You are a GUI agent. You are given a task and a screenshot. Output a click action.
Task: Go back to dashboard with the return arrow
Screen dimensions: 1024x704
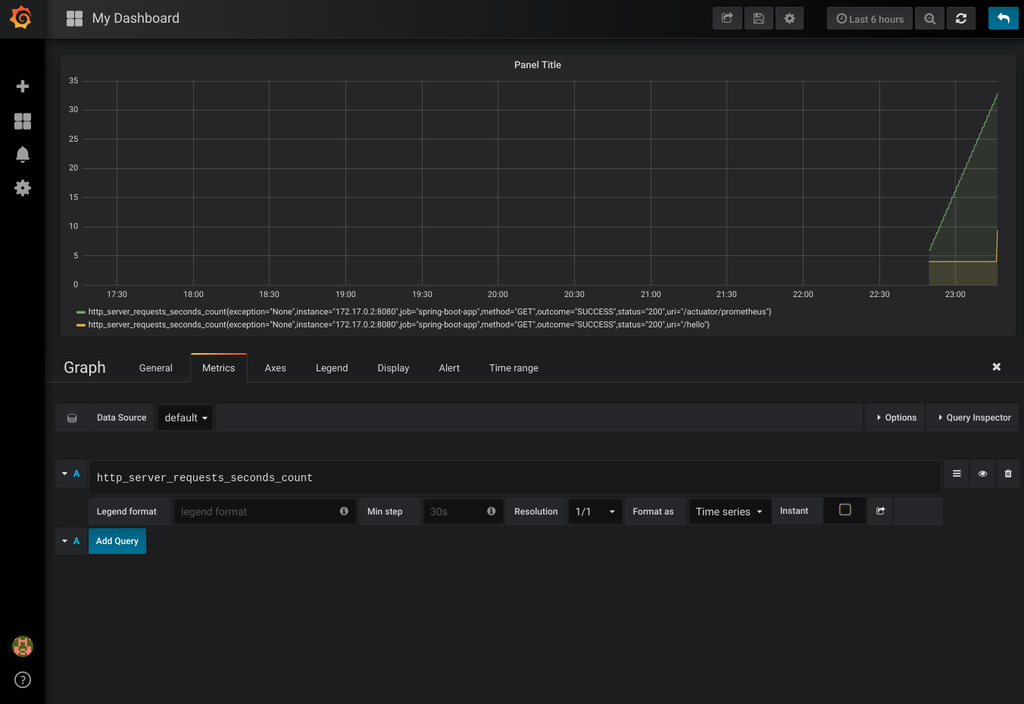click(x=1003, y=18)
